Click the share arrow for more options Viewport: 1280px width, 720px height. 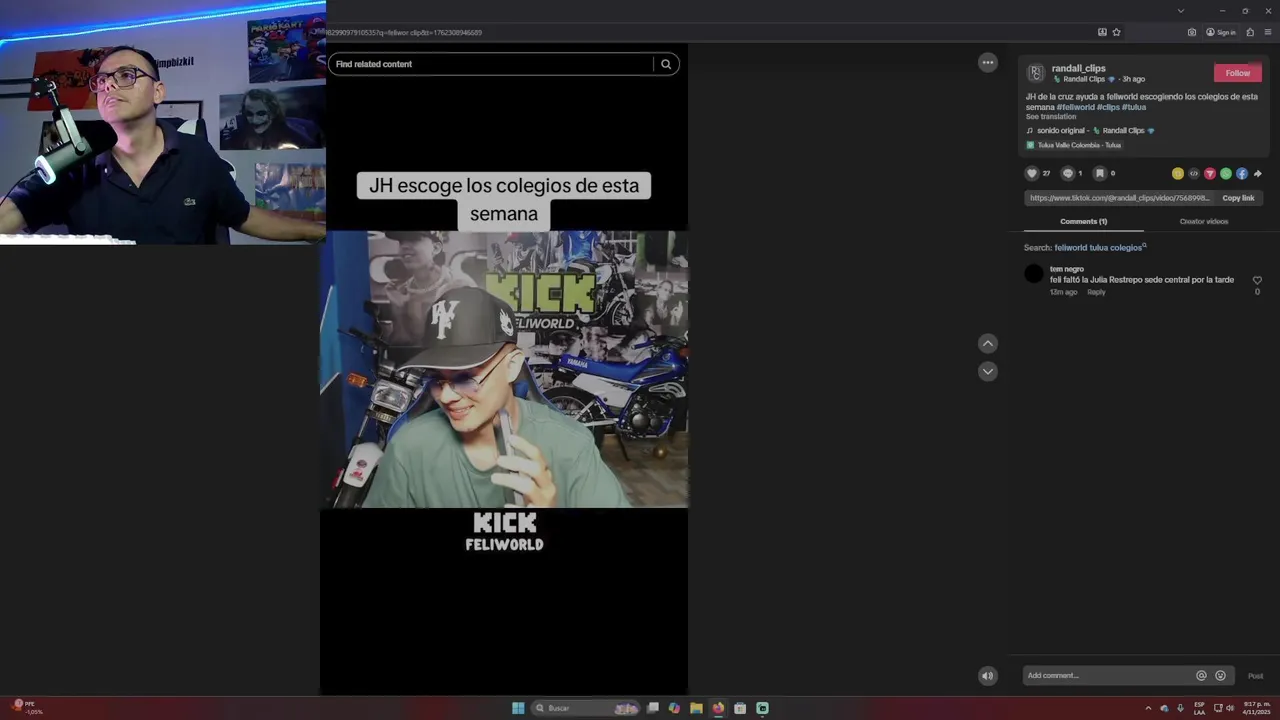(x=1257, y=173)
